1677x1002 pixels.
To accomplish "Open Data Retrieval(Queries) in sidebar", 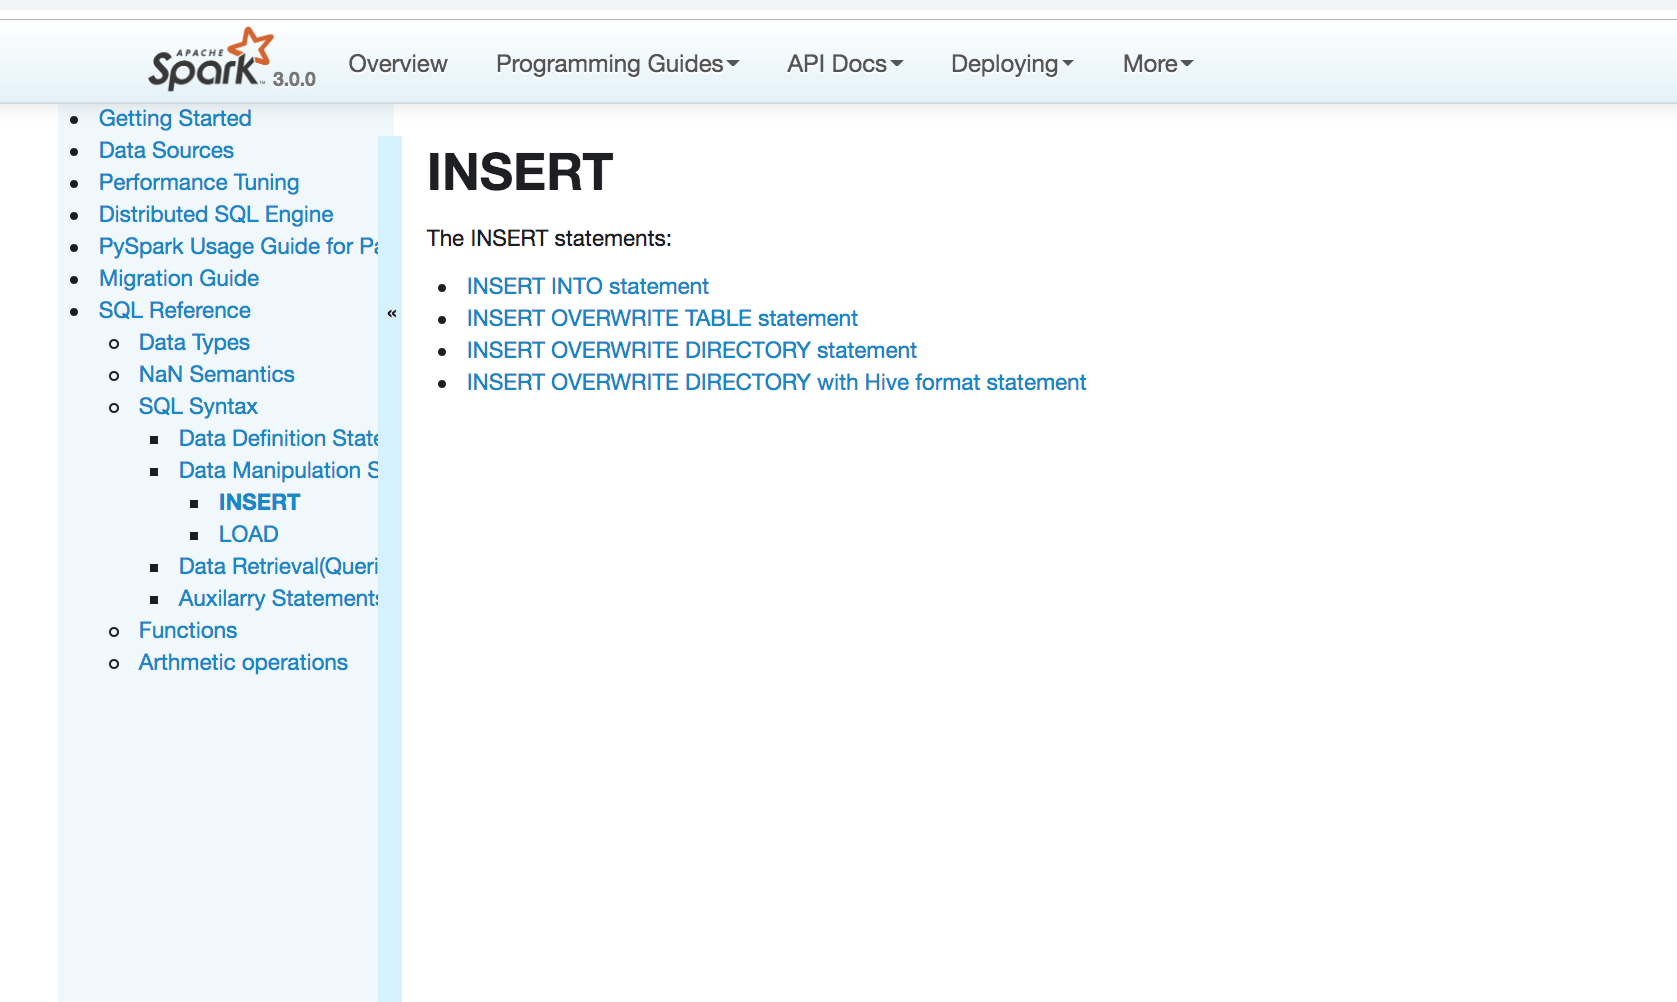I will click(x=279, y=566).
